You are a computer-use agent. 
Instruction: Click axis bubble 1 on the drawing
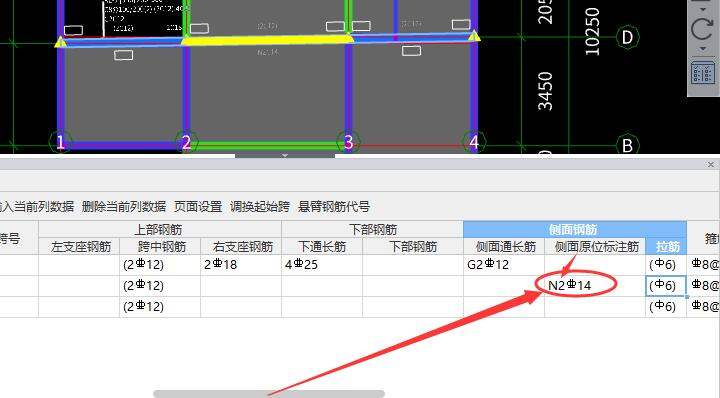click(x=60, y=142)
